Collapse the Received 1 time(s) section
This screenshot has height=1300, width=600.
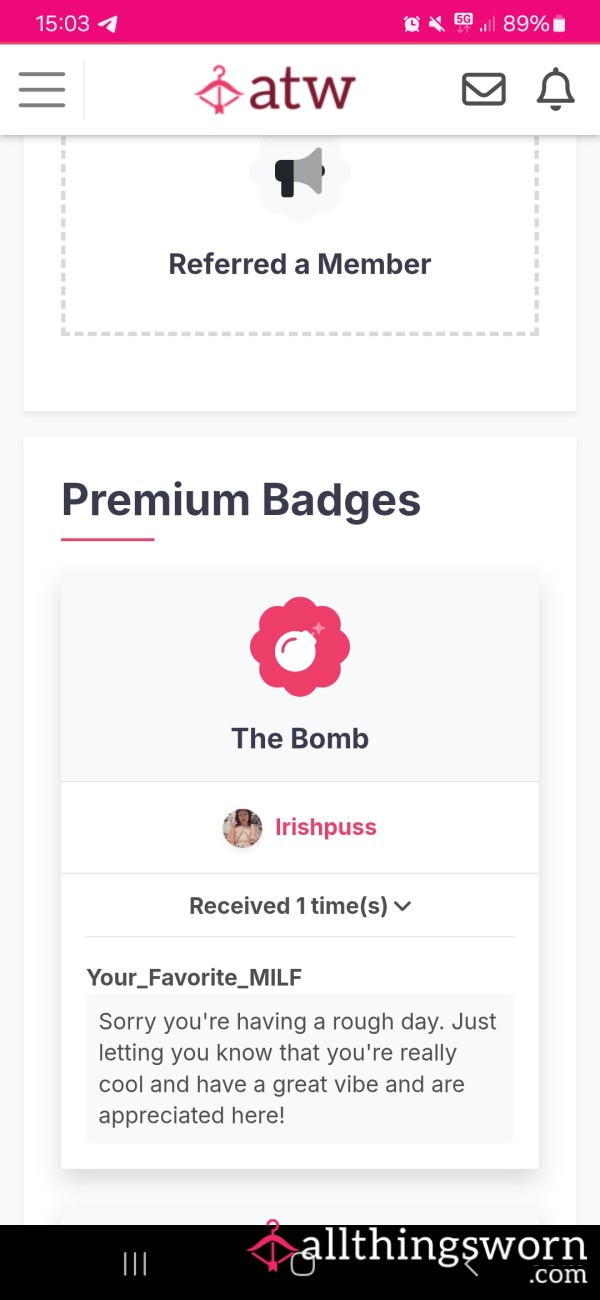pos(300,906)
